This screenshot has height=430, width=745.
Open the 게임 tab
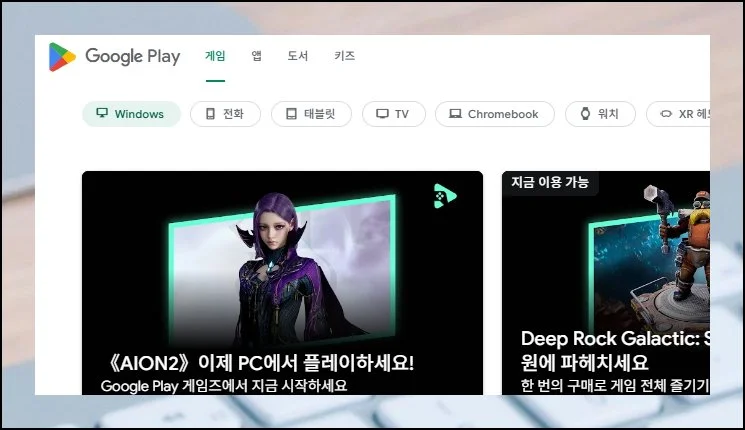coord(215,57)
